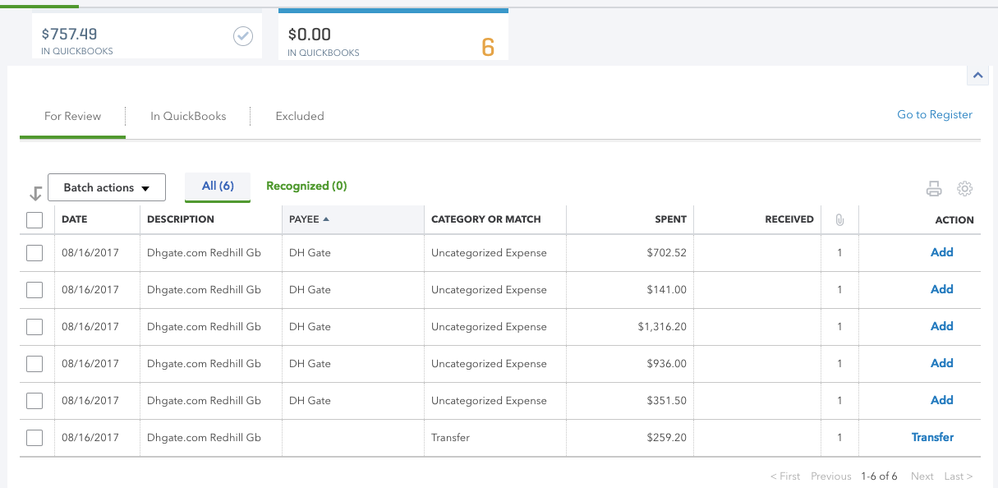Check the box for the $702.52 transaction
Image resolution: width=998 pixels, height=488 pixels.
[x=34, y=253]
